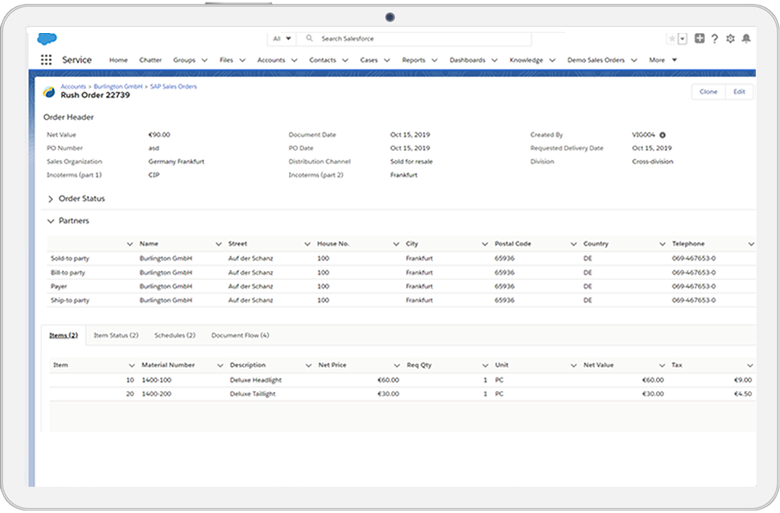This screenshot has height=513, width=780.
Task: Select the Items (2) tab
Action: pyautogui.click(x=64, y=335)
